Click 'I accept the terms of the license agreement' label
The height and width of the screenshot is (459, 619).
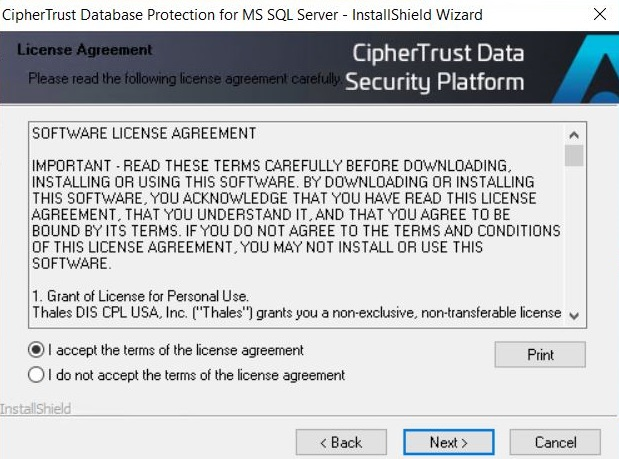pyautogui.click(x=176, y=350)
